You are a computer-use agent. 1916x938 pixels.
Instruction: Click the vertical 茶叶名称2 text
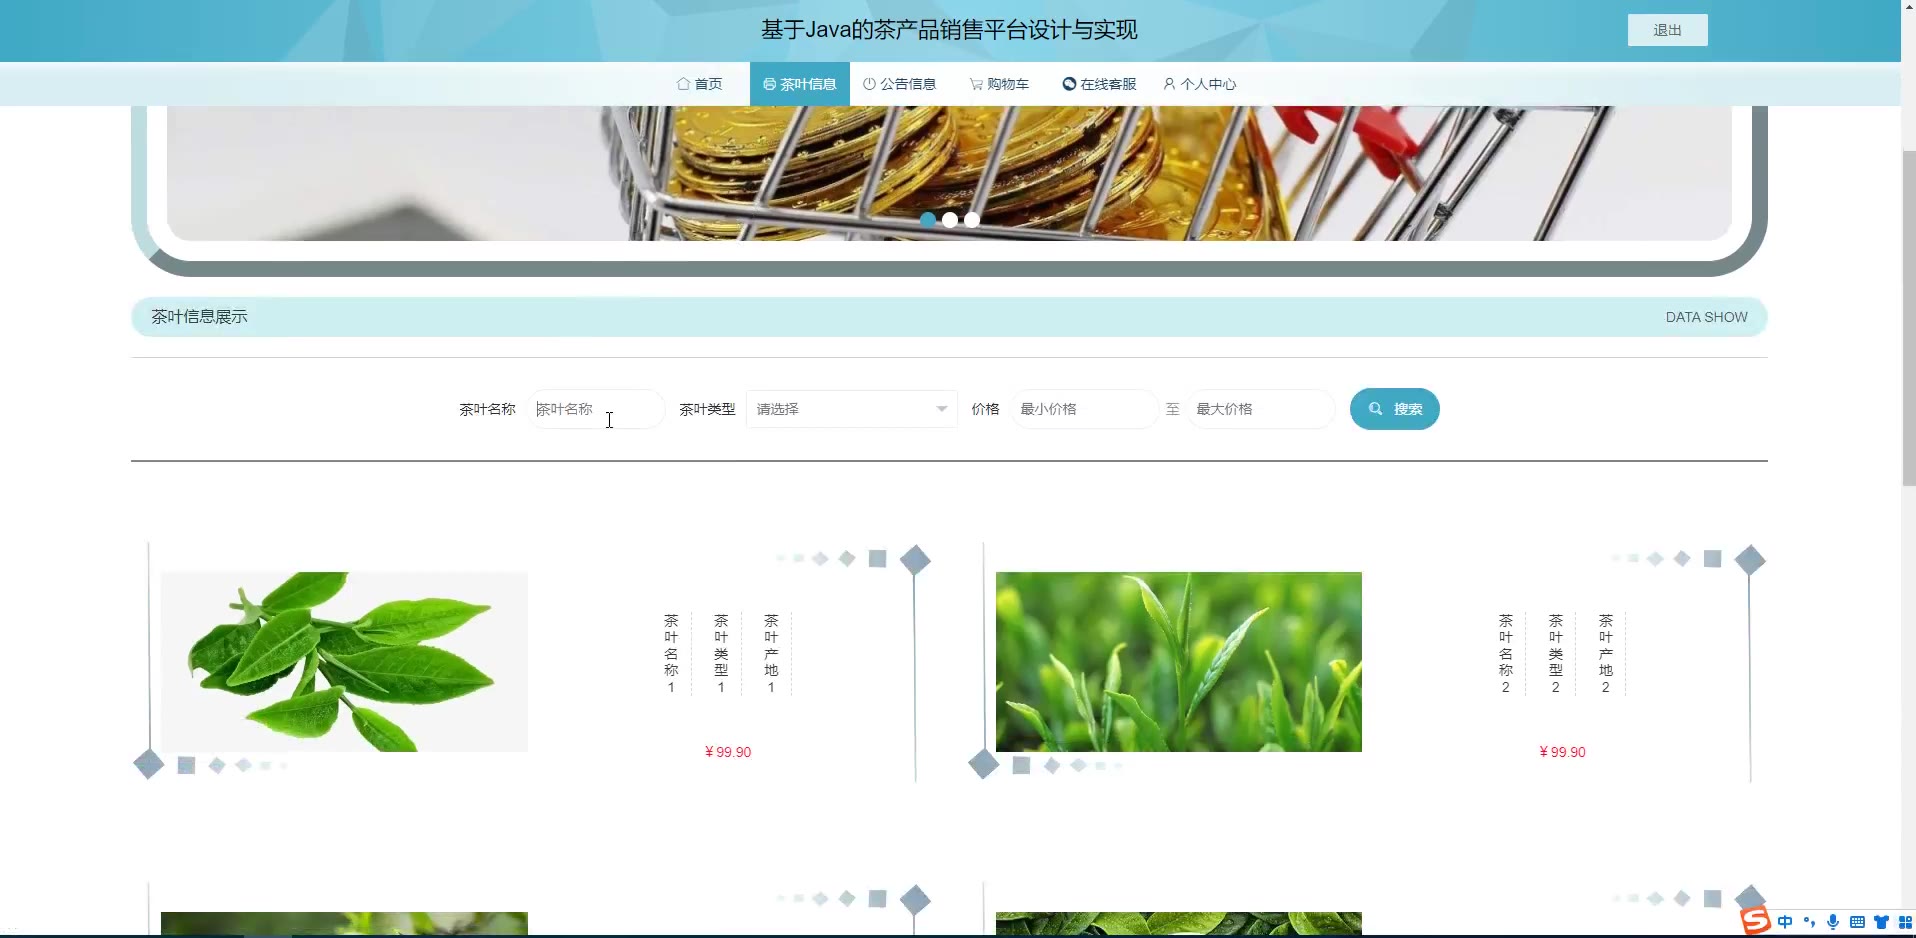1505,654
